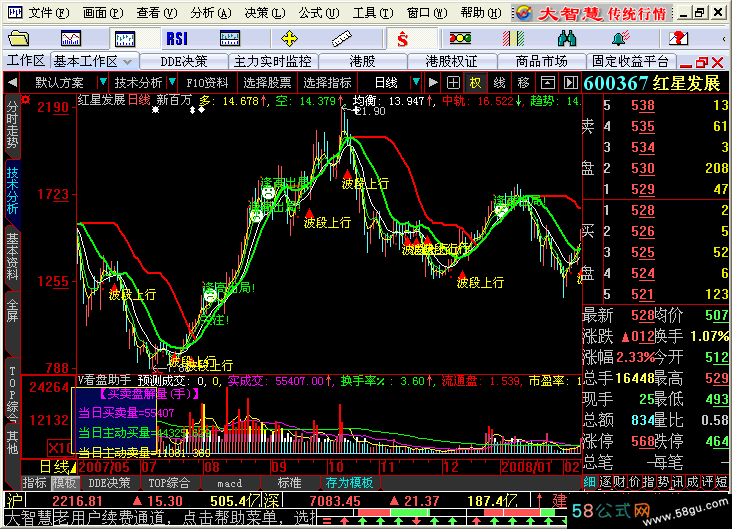
Task: Open the 工具(T) menu
Action: click(x=373, y=13)
